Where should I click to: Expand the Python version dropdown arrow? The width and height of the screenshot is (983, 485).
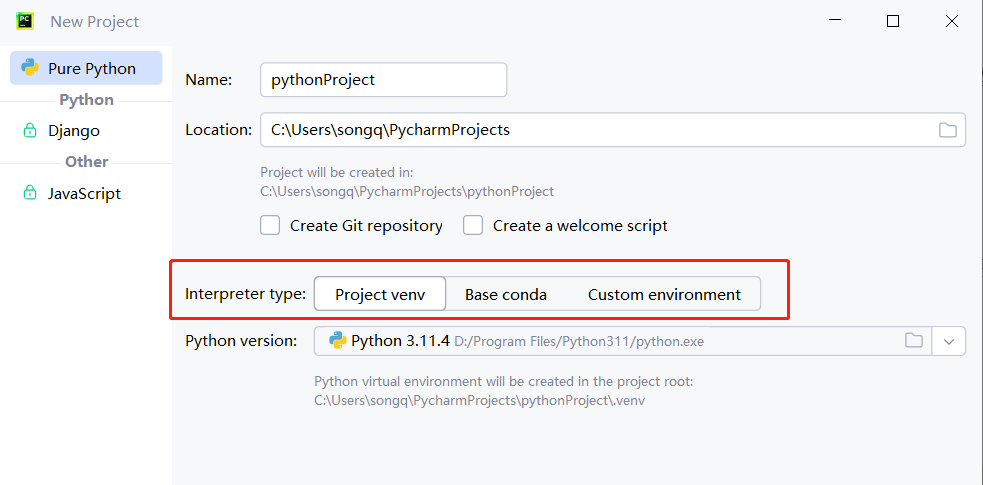coord(949,341)
